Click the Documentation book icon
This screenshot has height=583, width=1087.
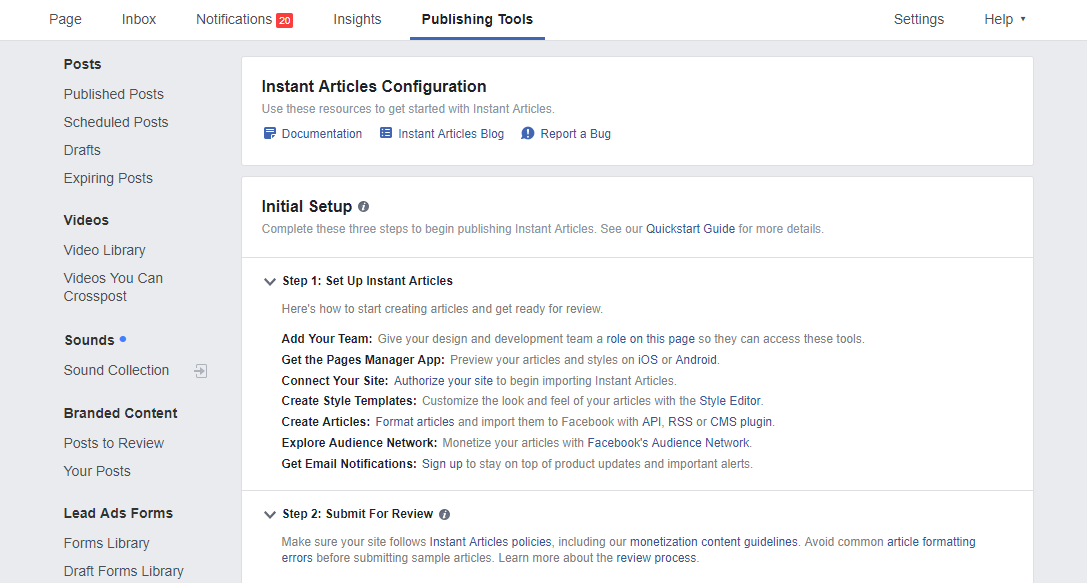pos(270,133)
